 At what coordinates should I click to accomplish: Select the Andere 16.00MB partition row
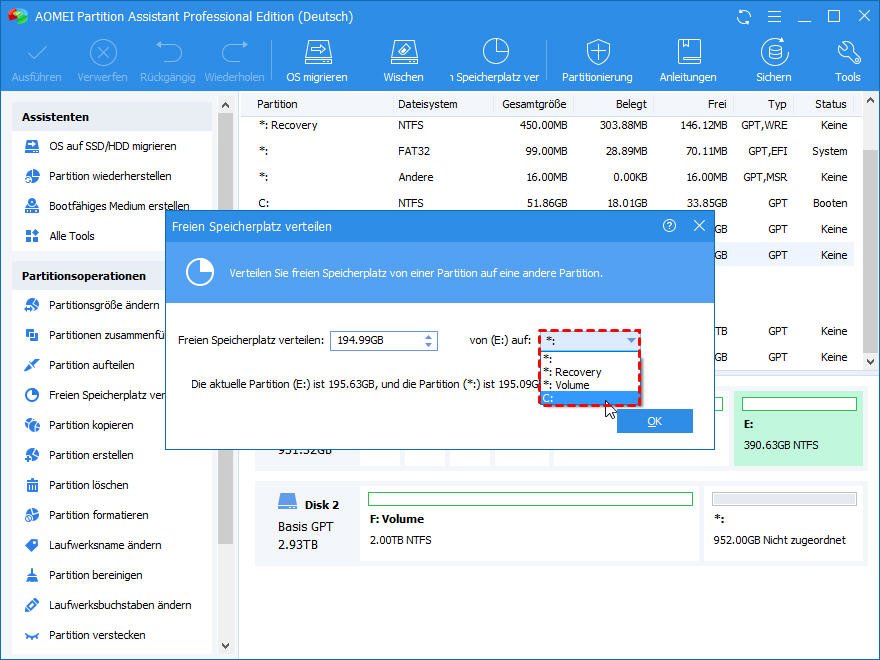tap(550, 177)
